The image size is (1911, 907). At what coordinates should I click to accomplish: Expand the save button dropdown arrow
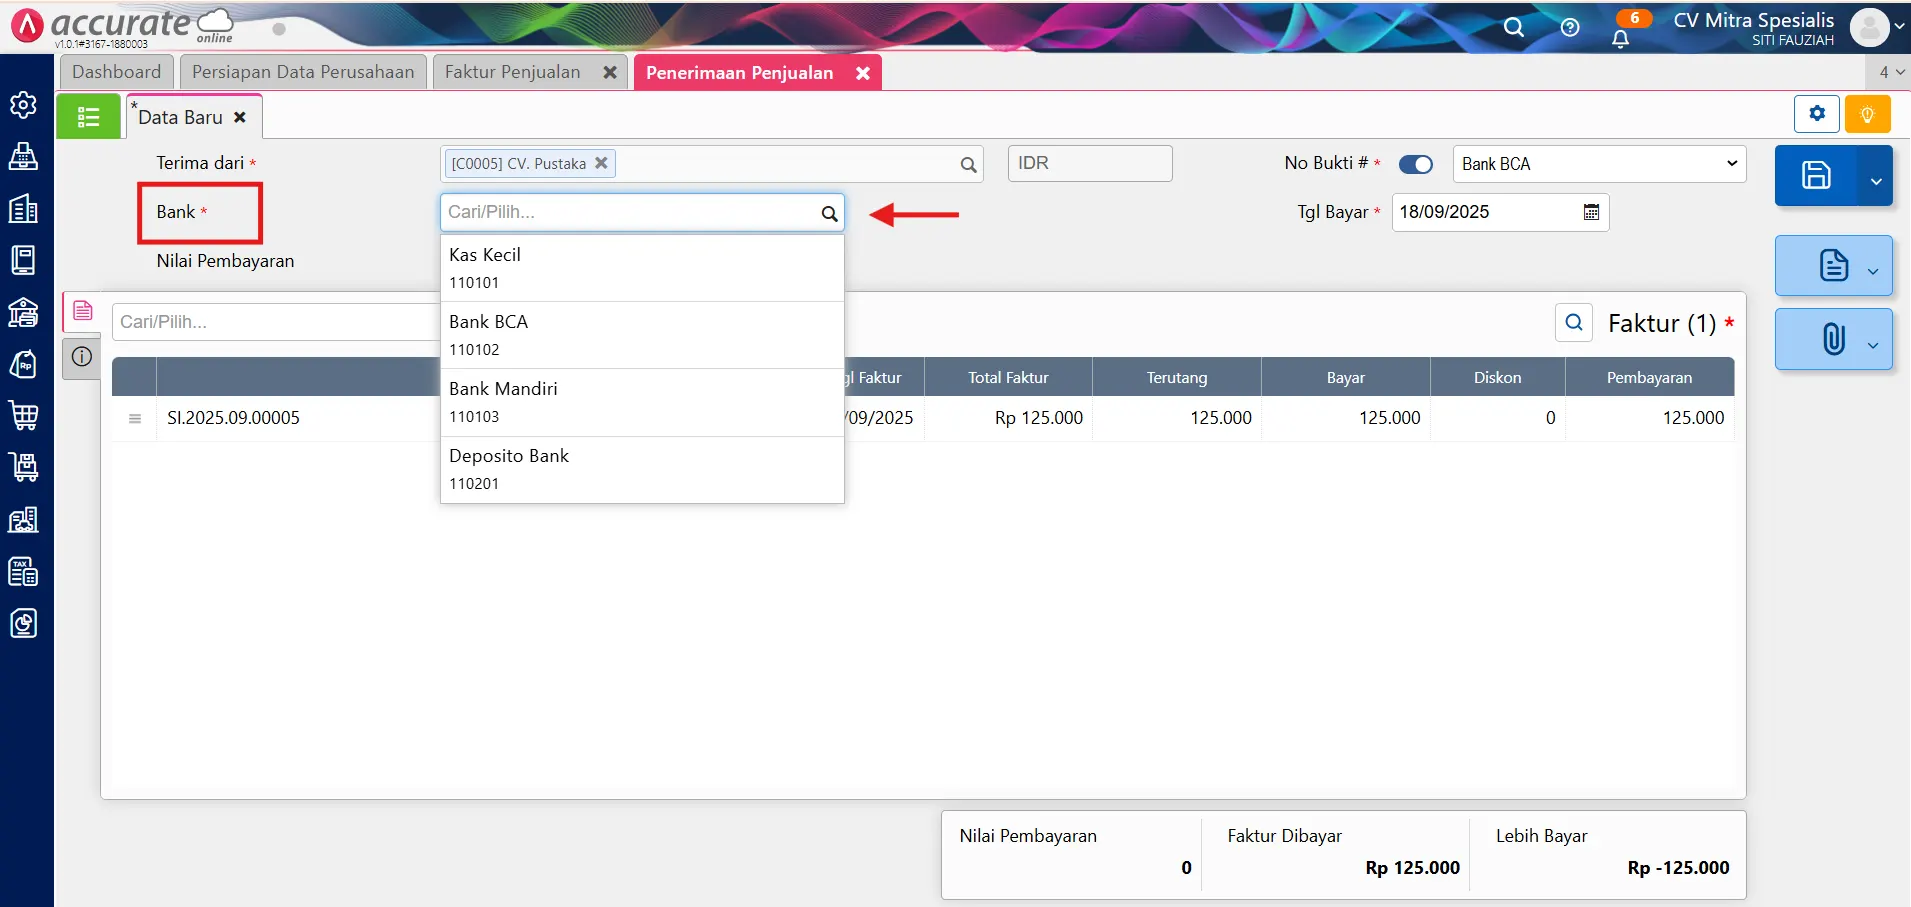pyautogui.click(x=1875, y=181)
